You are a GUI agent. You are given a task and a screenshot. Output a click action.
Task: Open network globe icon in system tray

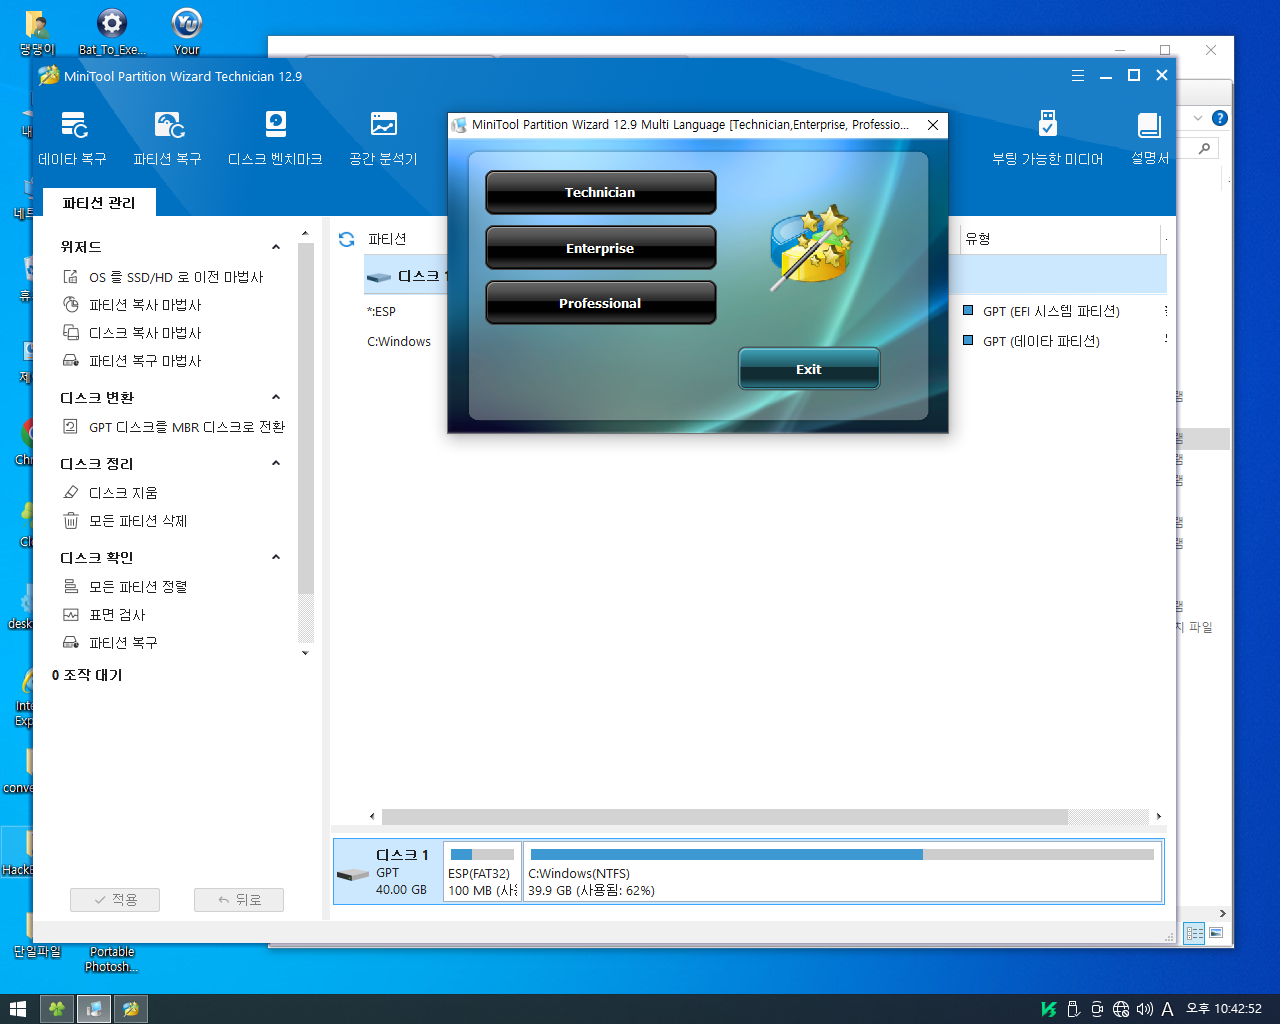(1121, 1009)
